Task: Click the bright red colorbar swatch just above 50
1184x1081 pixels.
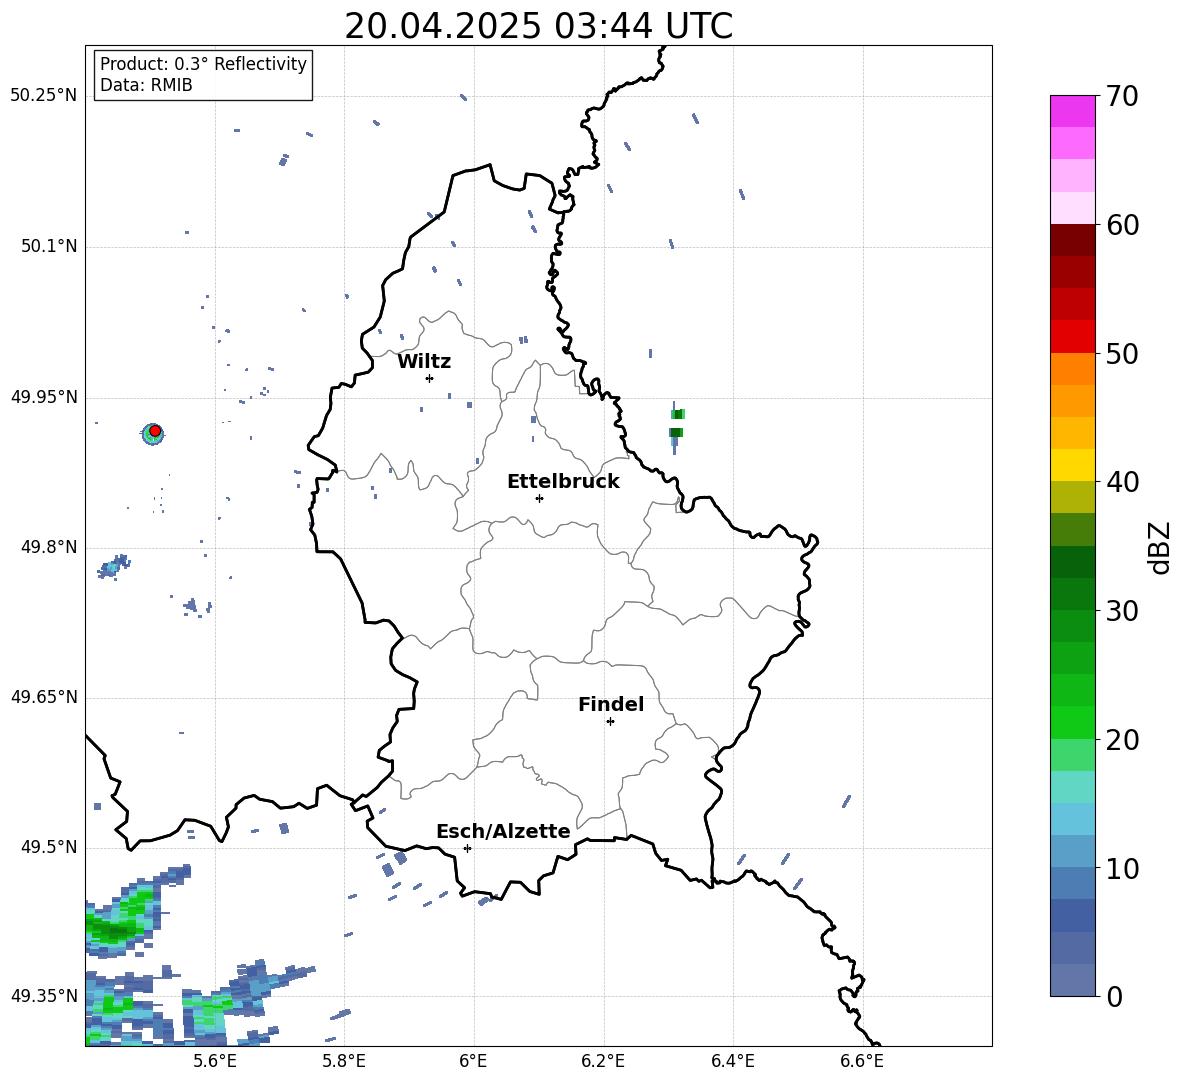Action: (x=1072, y=337)
